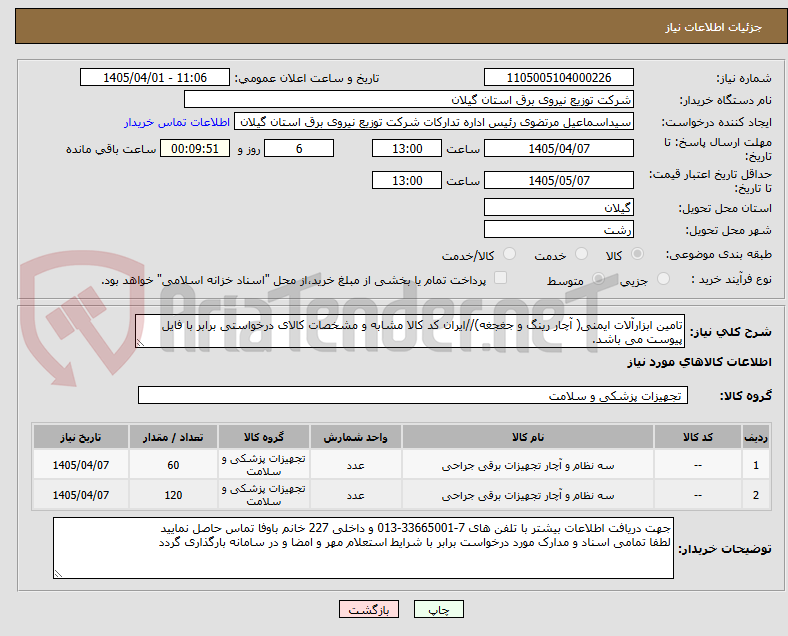Screen dimensions: 788x636
Task: Click the delivery city field رشت
Action: pos(558,229)
